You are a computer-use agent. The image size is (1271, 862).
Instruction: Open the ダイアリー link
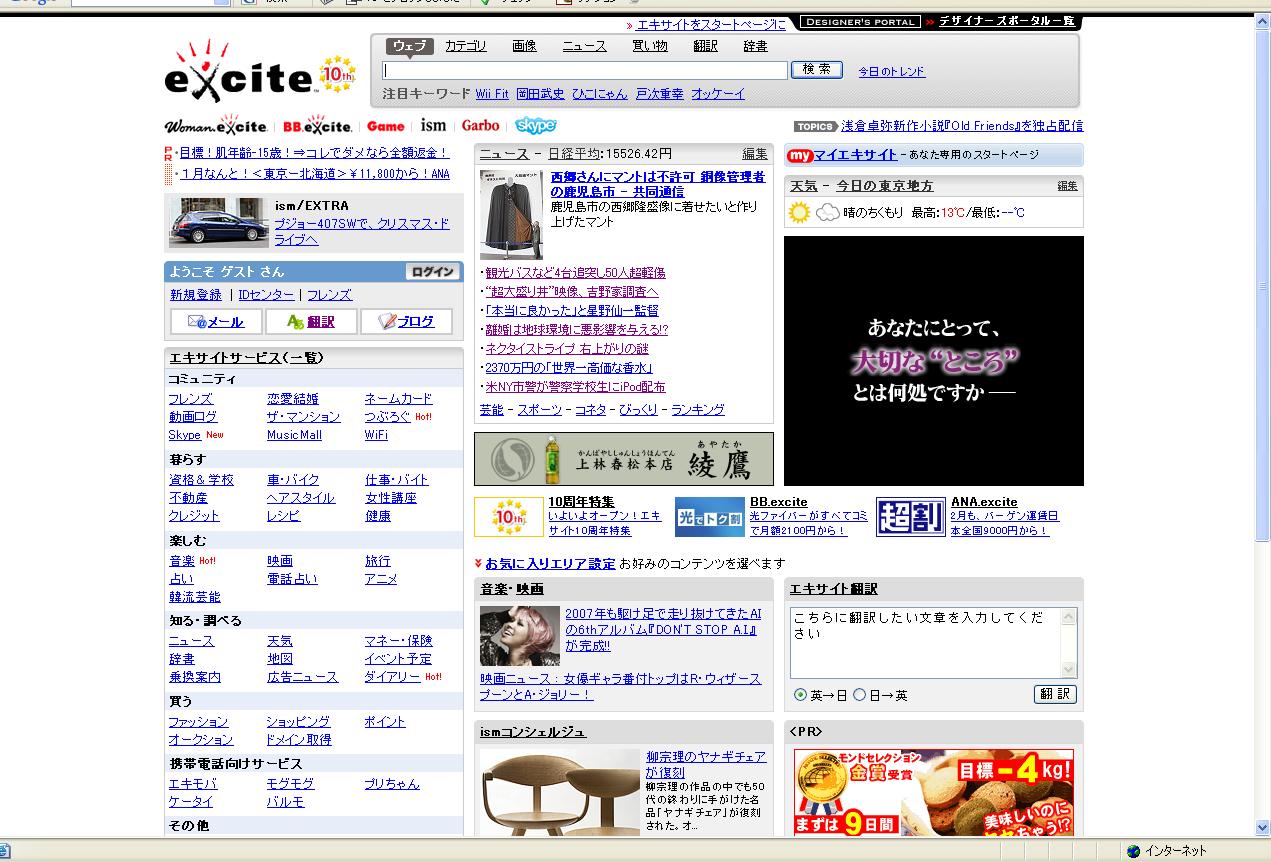[392, 677]
